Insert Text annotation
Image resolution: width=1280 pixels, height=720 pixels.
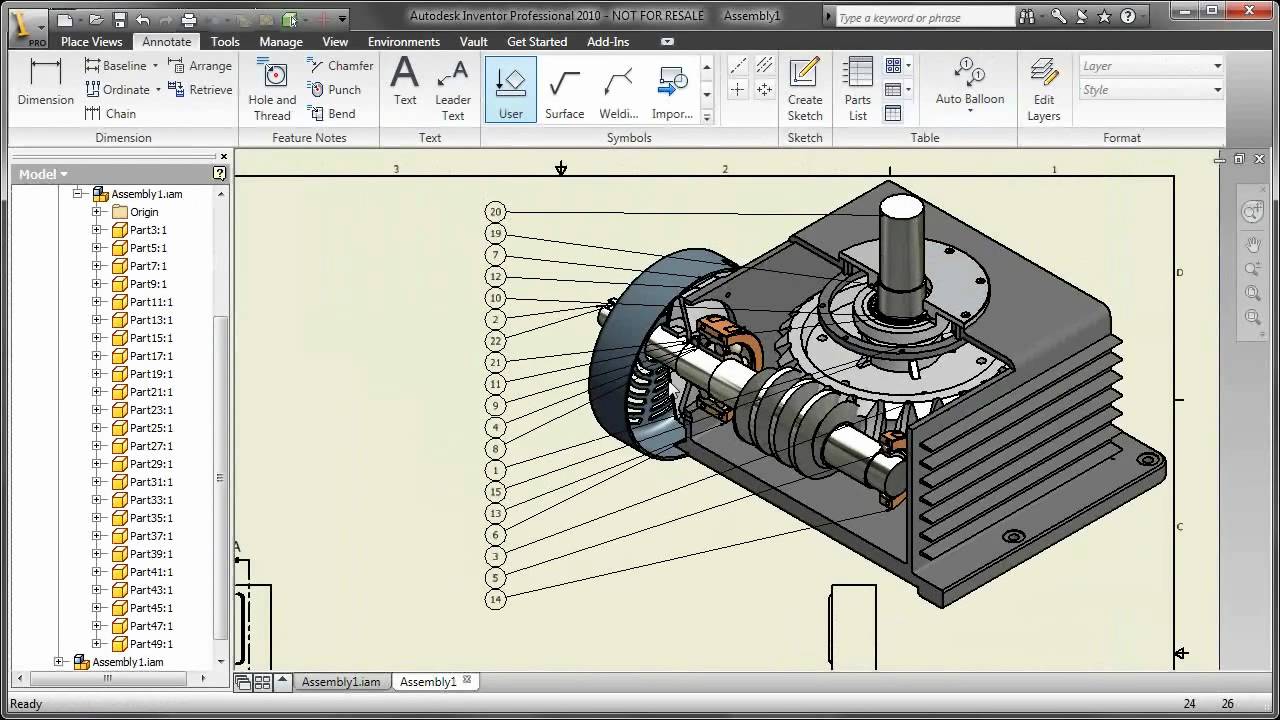[405, 82]
